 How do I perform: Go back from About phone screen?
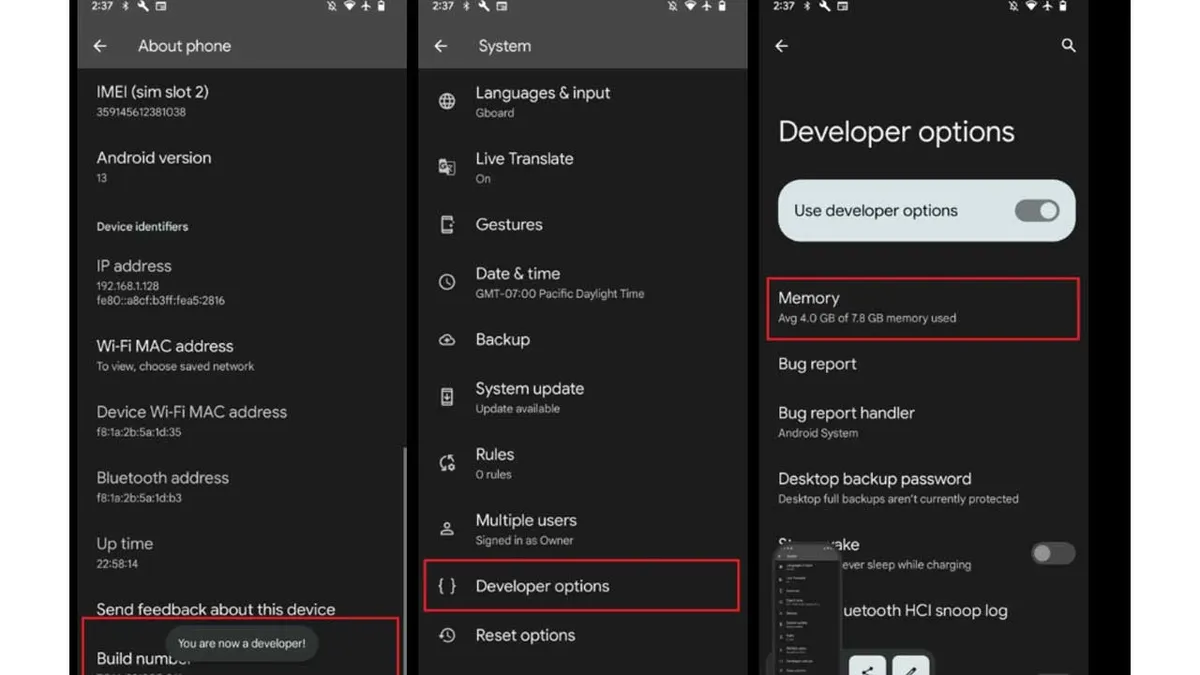(100, 46)
